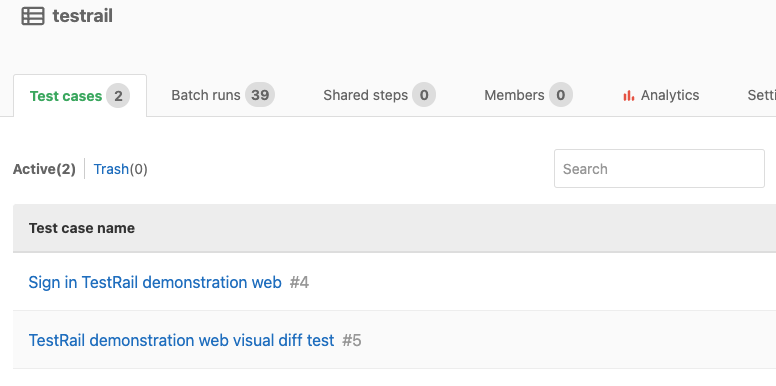
Task: Click the 2 count badge on Test cases
Action: pyautogui.click(x=118, y=96)
